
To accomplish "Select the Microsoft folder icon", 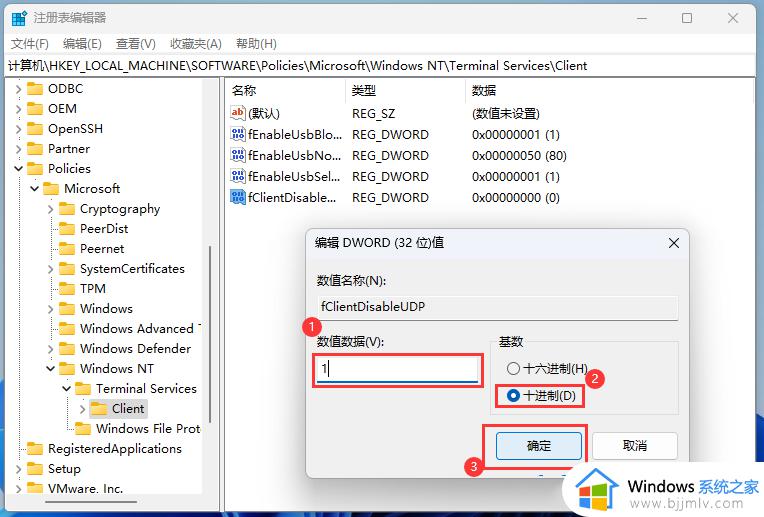I will pos(51,189).
